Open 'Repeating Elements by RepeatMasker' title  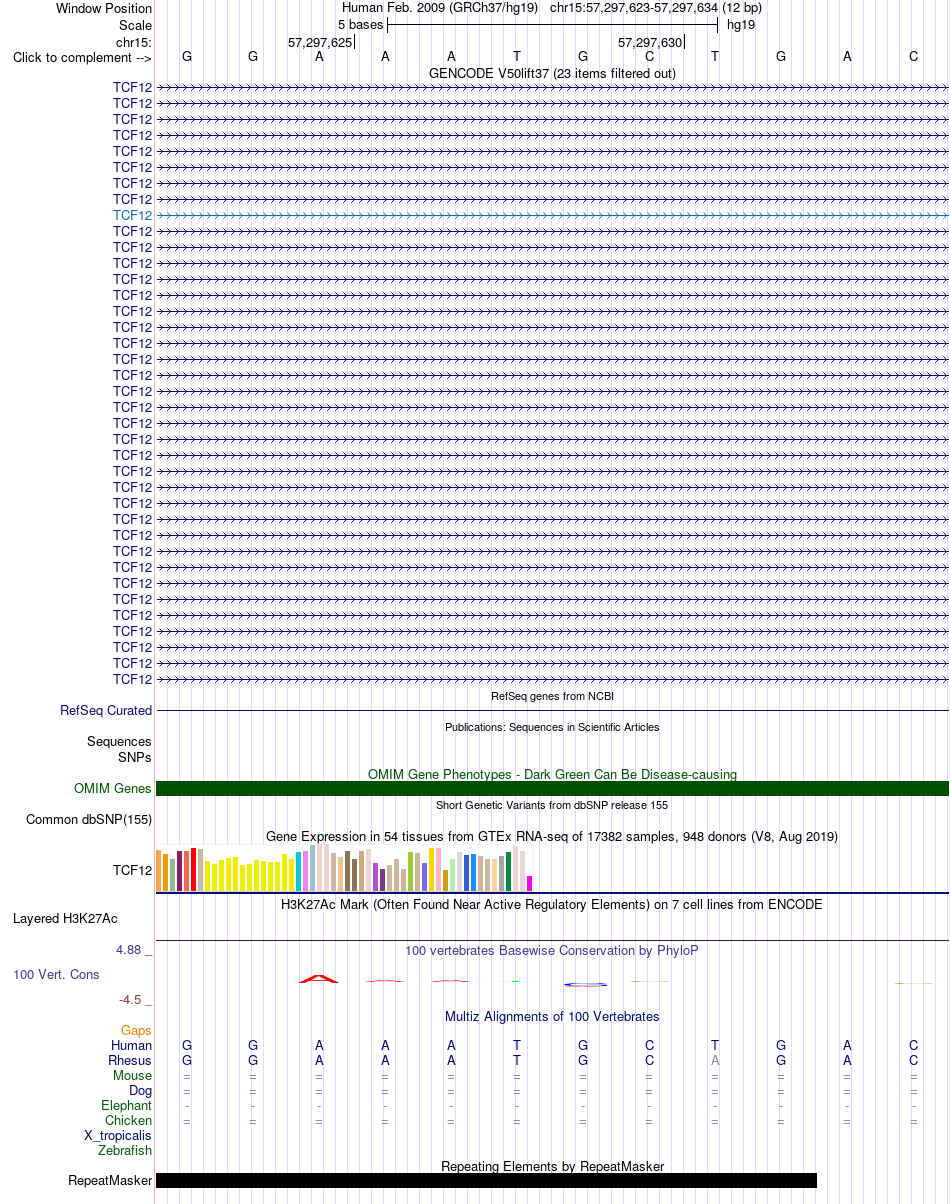point(552,1166)
